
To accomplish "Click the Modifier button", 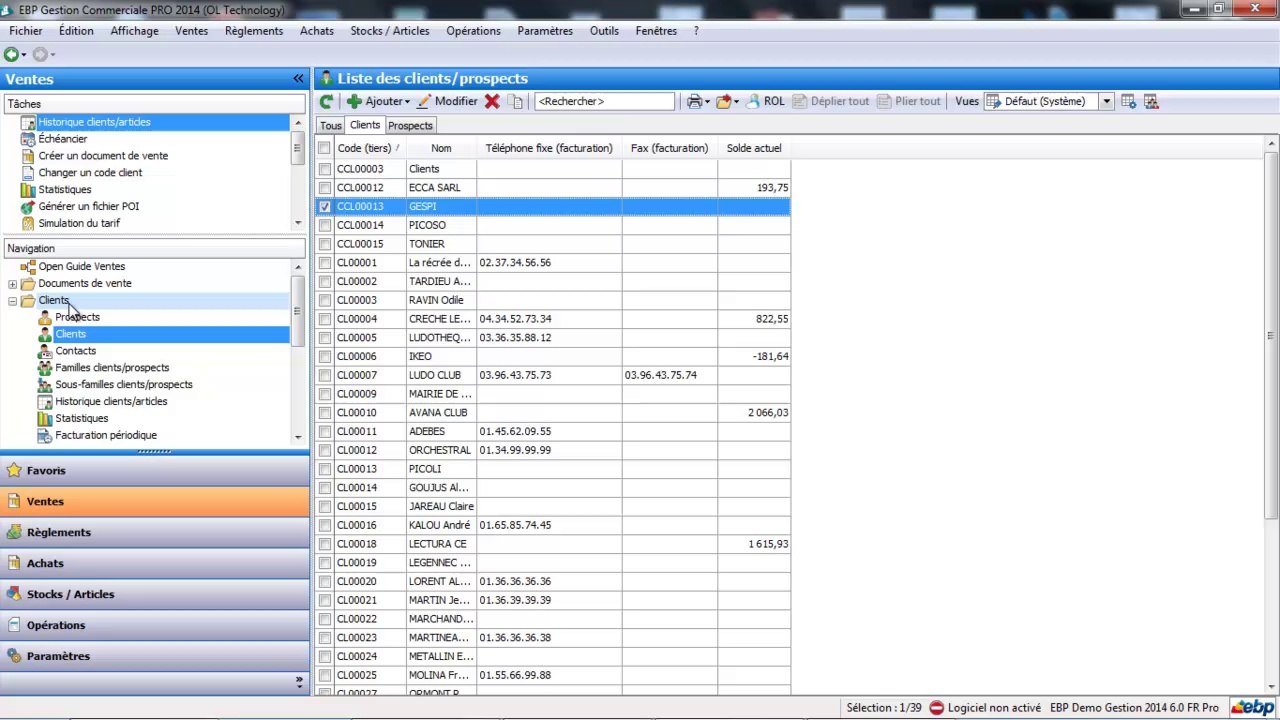I will [447, 101].
